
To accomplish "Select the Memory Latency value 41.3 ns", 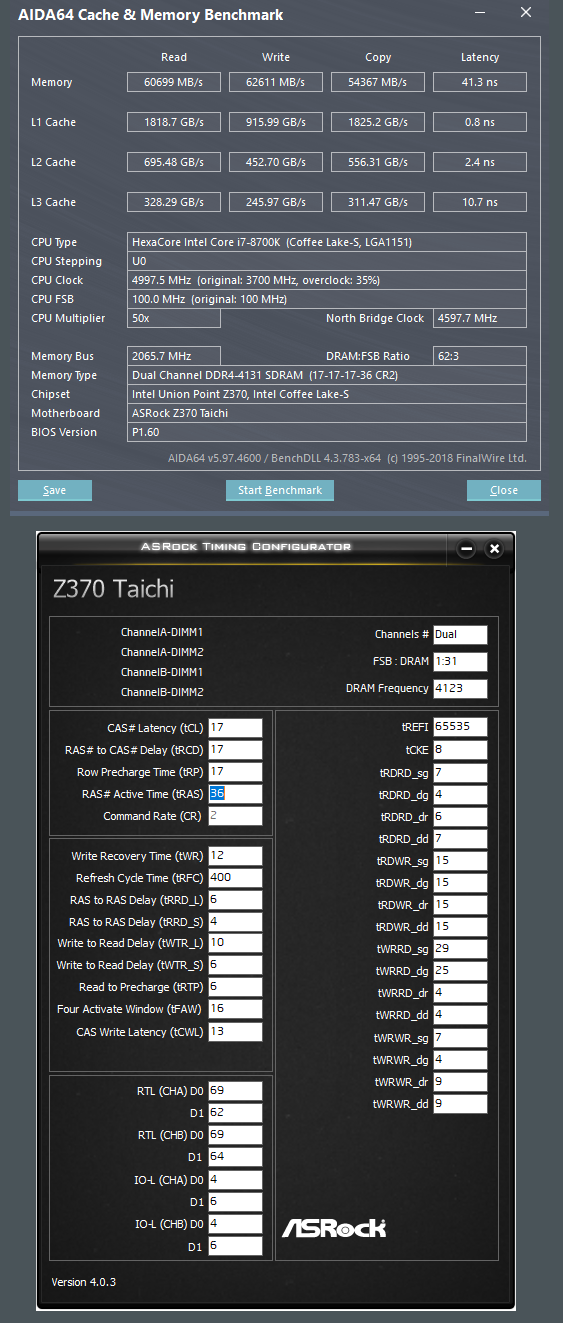I will click(x=480, y=82).
